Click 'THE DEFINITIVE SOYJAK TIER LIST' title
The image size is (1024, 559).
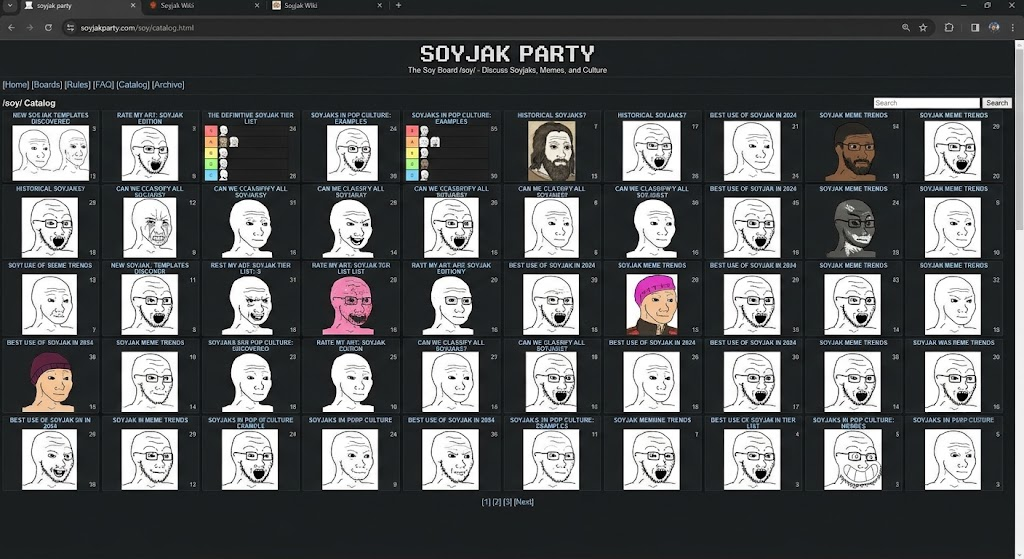pos(251,118)
